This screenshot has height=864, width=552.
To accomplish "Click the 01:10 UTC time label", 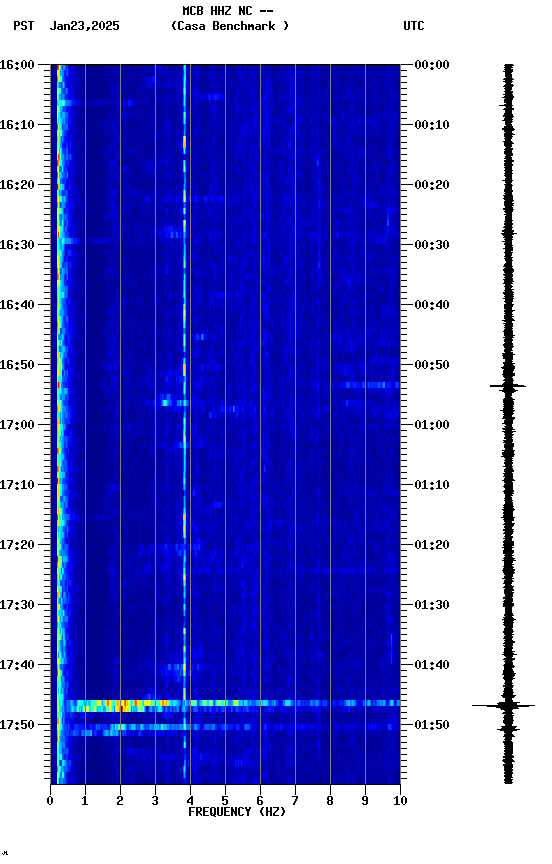I will [x=432, y=485].
